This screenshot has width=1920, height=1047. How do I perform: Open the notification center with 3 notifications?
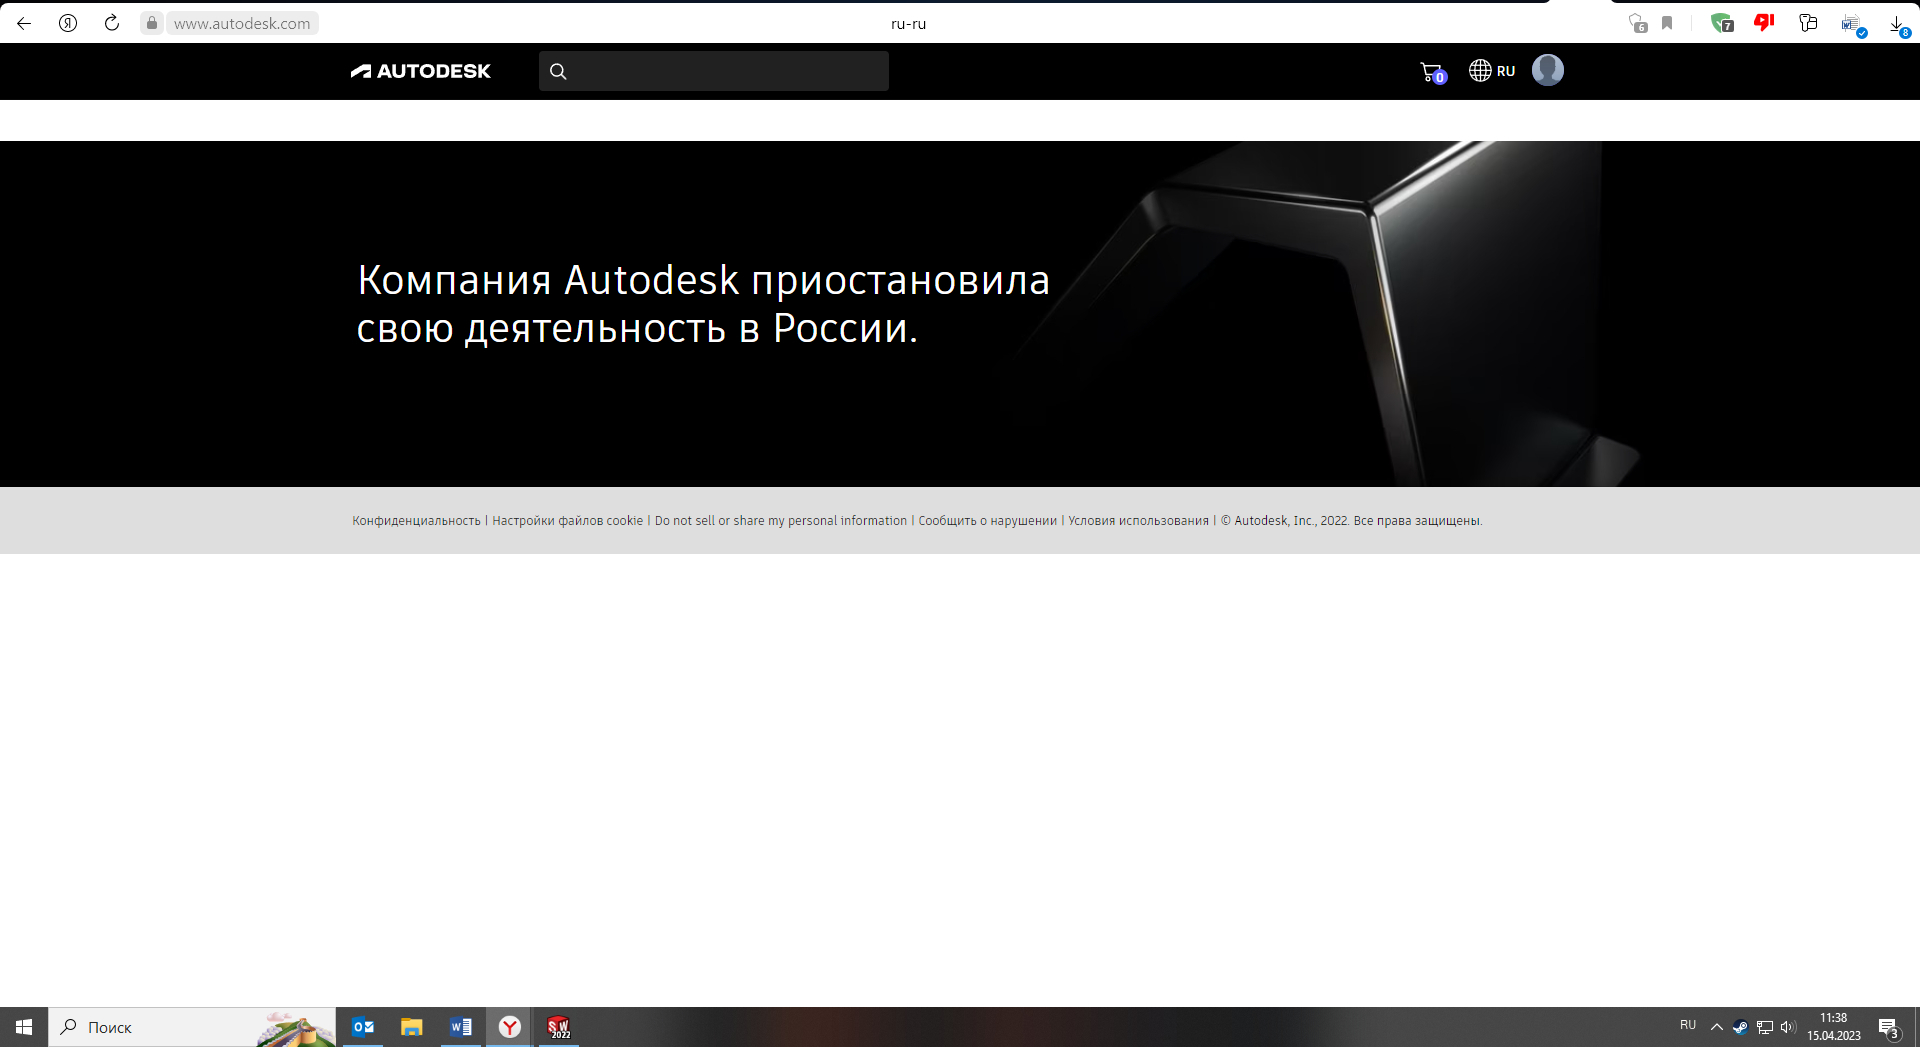tap(1889, 1028)
